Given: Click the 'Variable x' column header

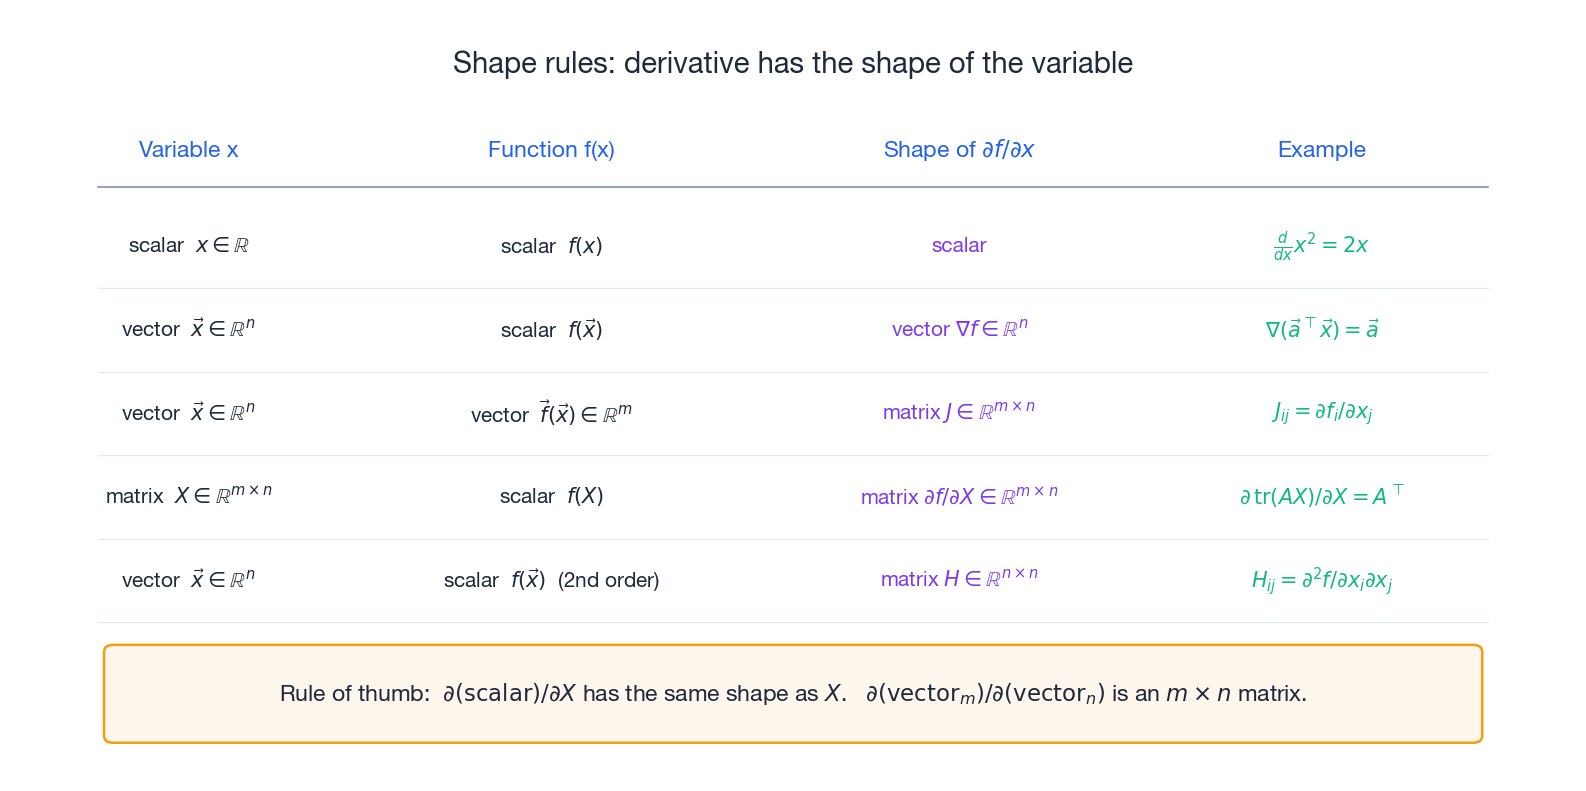Looking at the screenshot, I should tap(188, 150).
